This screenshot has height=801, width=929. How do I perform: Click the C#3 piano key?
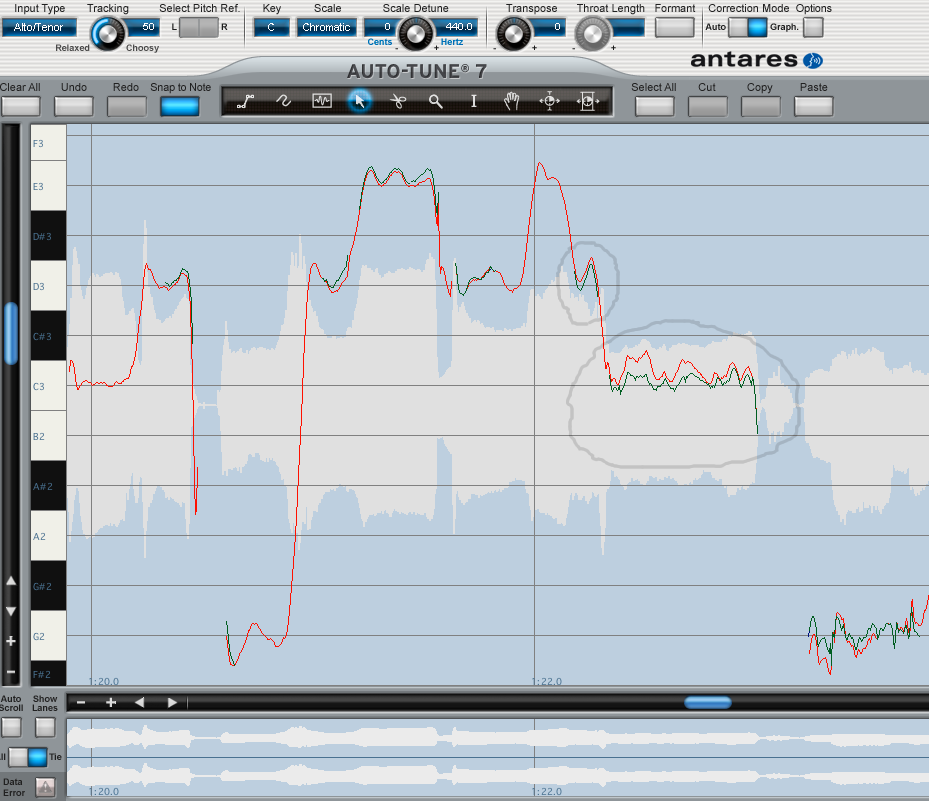49,336
